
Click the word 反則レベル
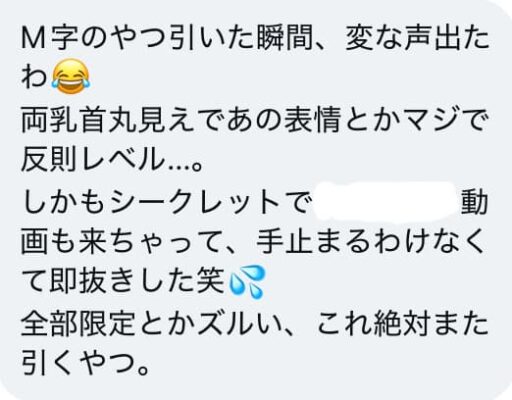[x=93, y=159]
